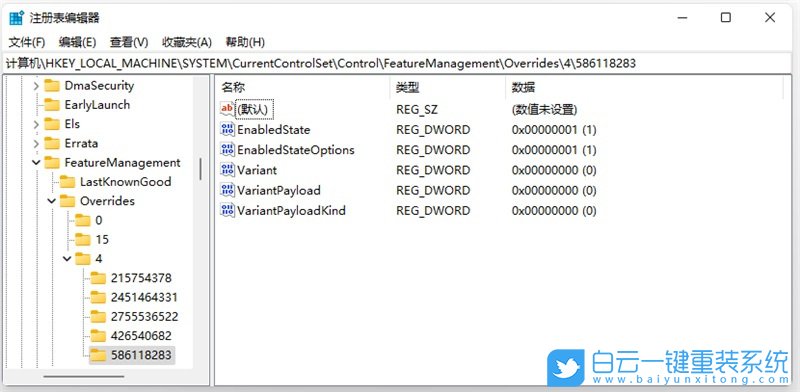Click the (数值未设置) data cell
This screenshot has width=800, height=392.
click(544, 109)
